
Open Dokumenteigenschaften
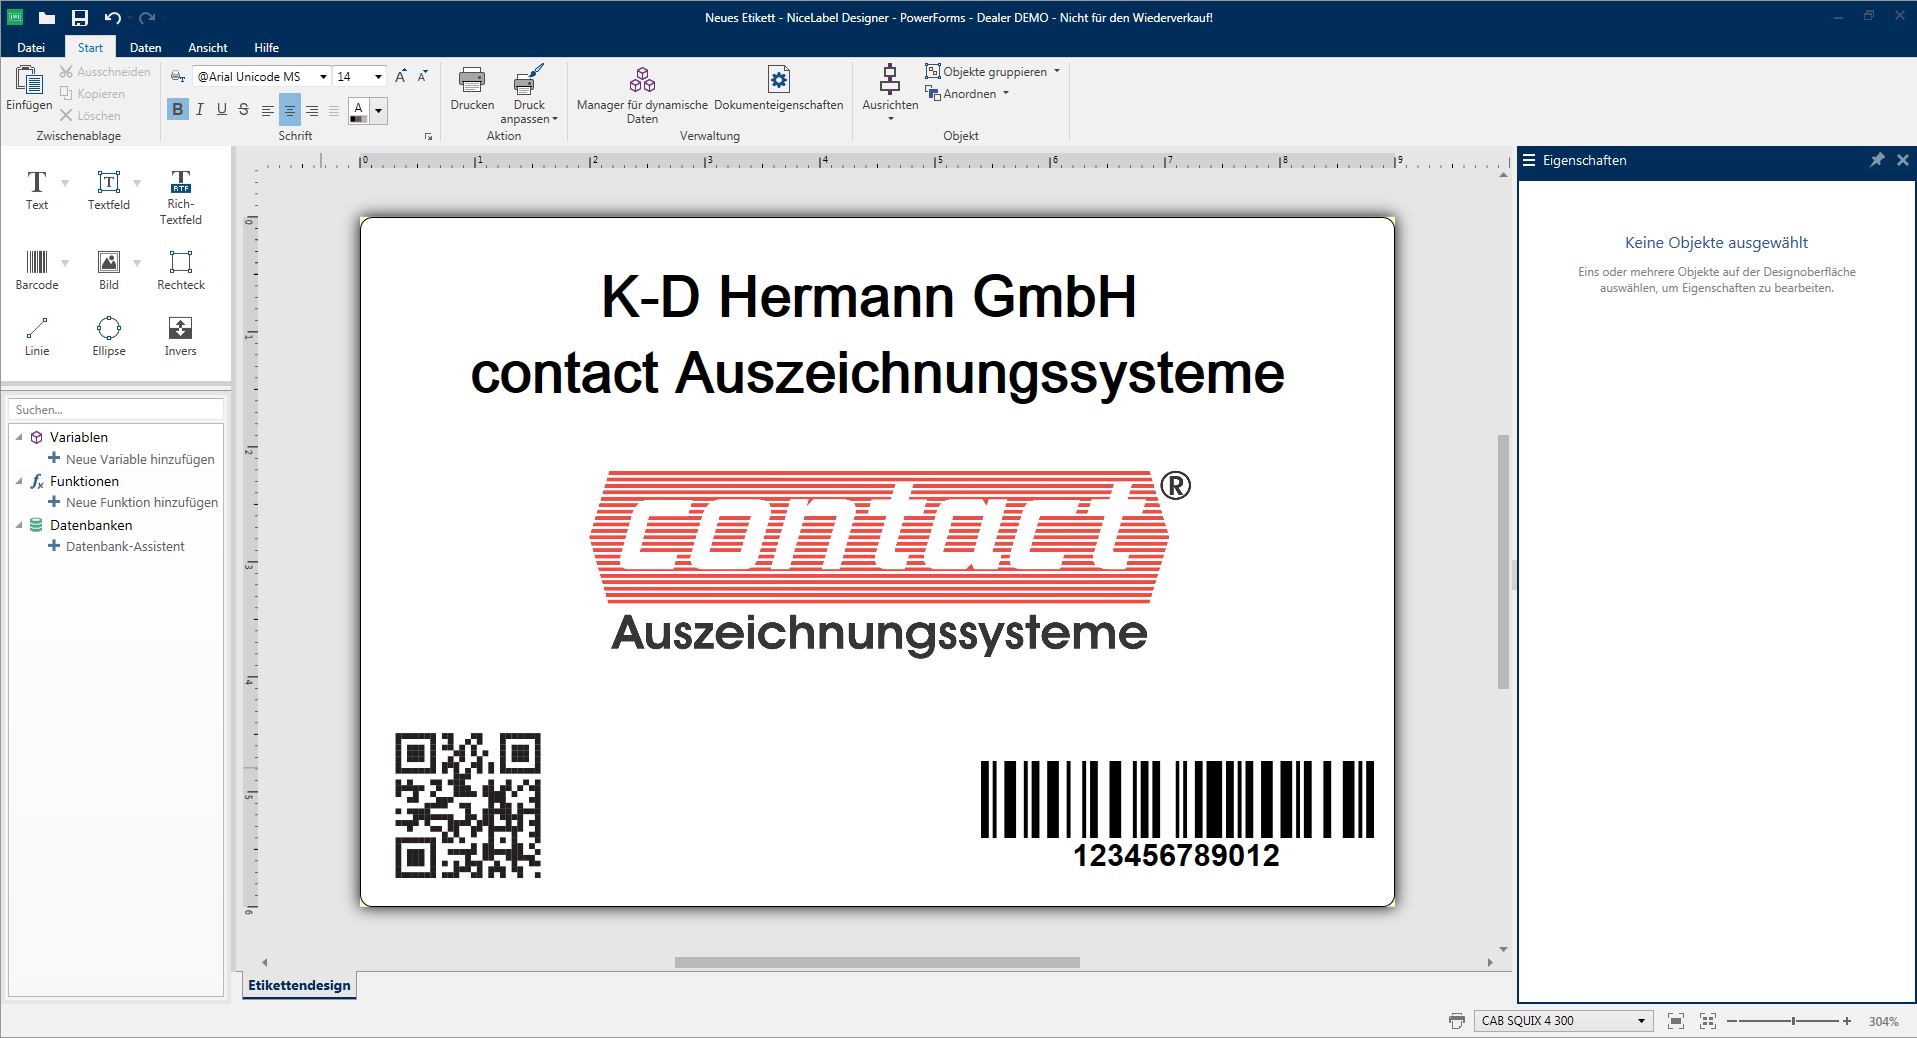pos(778,88)
